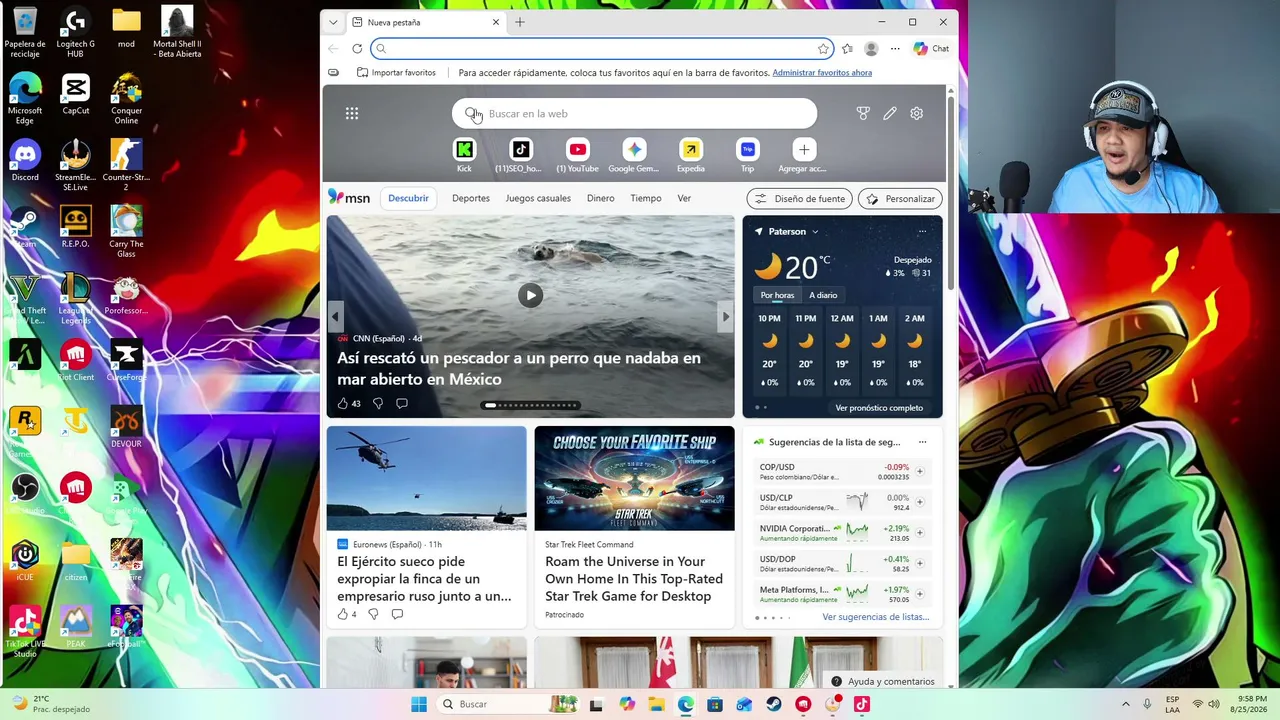This screenshot has width=1280, height=720.
Task: Select the Nueva pestaña browser tab
Action: [425, 22]
